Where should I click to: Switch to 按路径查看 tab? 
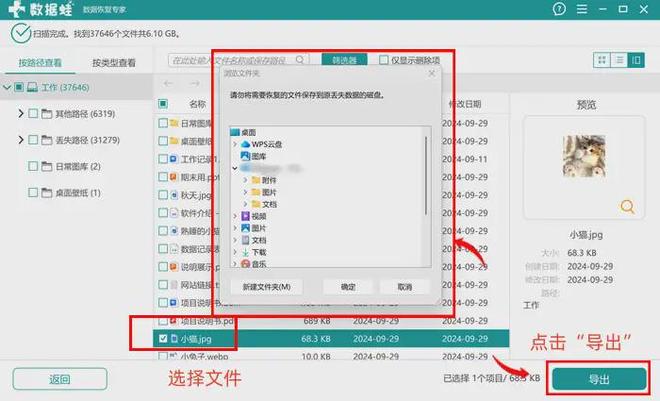click(x=40, y=63)
